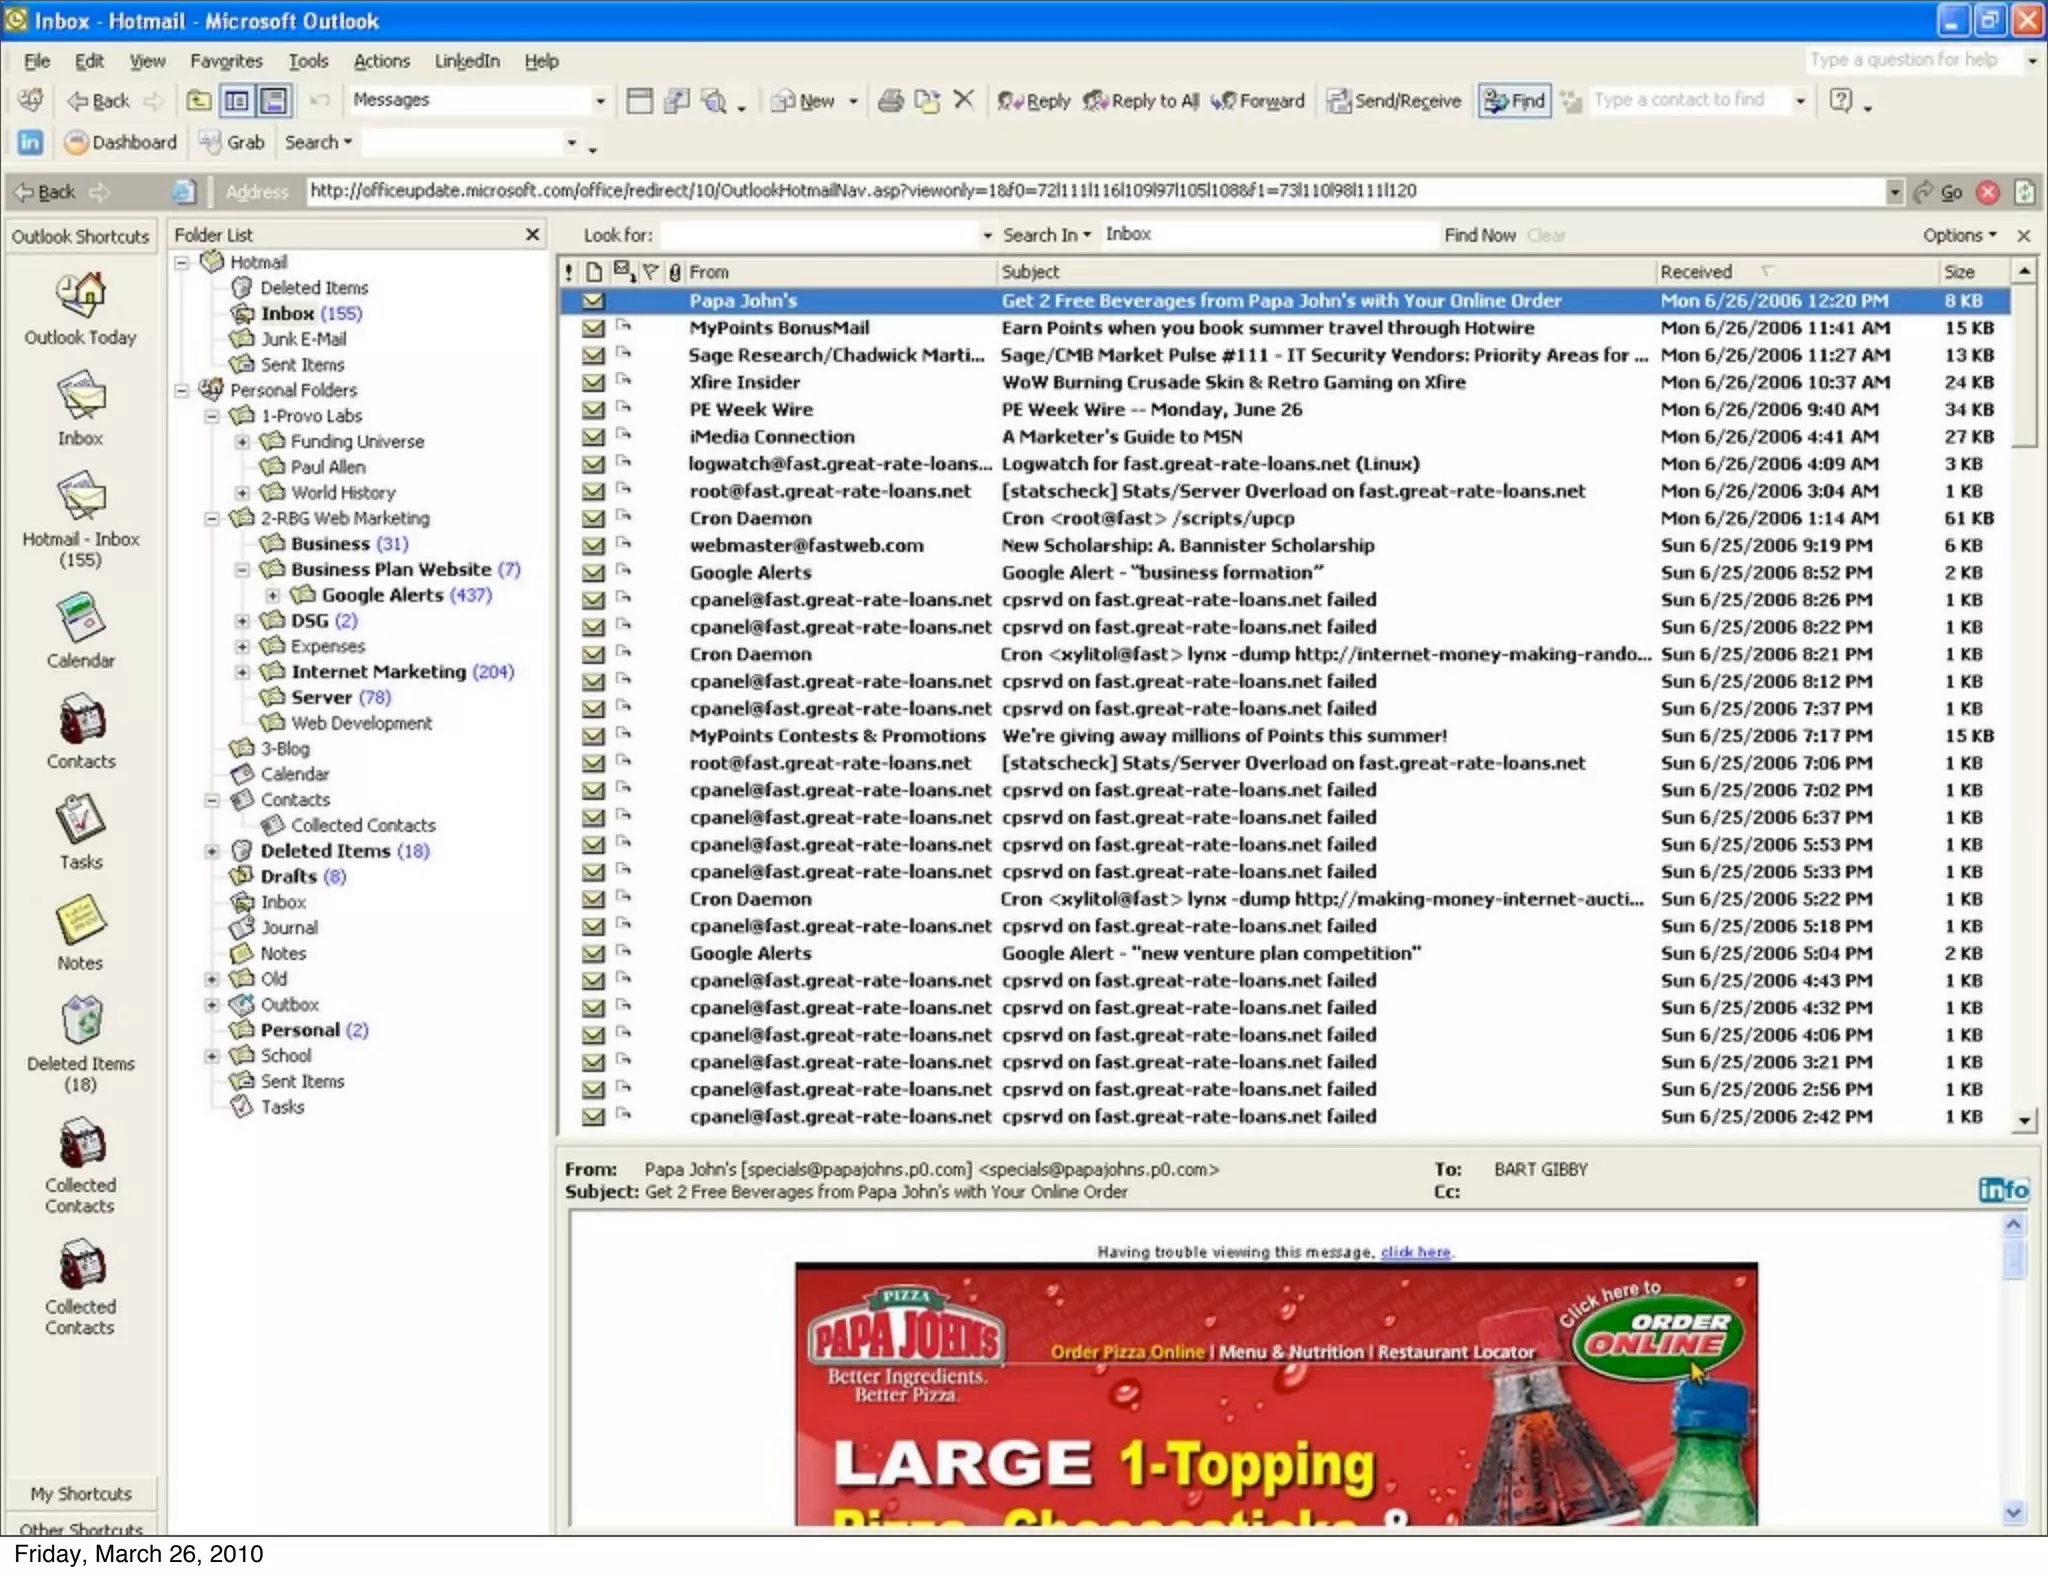This screenshot has width=2048, height=1576.
Task: Toggle the Folder List view button
Action: click(x=237, y=100)
